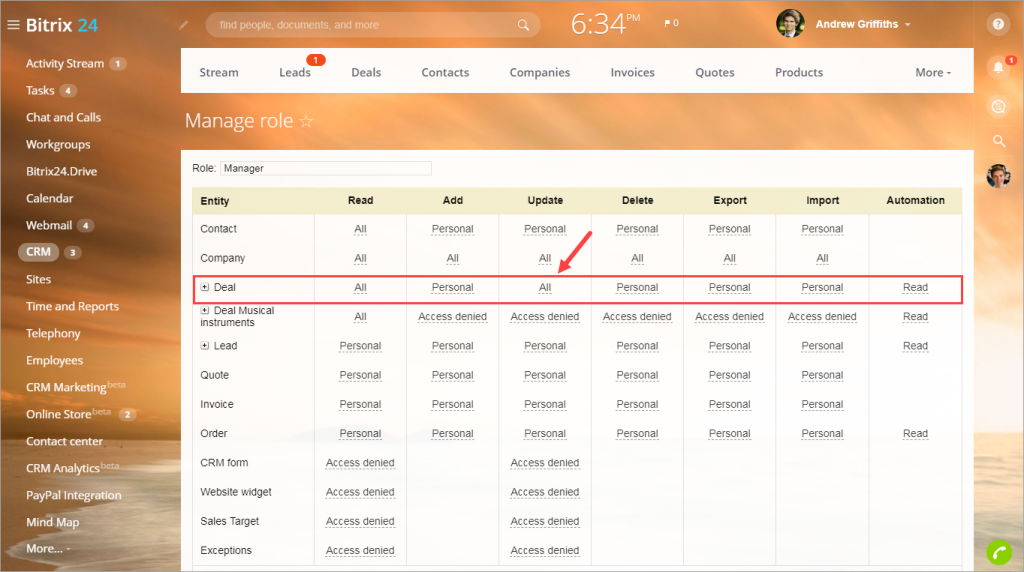1024x572 pixels.
Task: Change Invoice Export permission Personal
Action: click(x=729, y=404)
